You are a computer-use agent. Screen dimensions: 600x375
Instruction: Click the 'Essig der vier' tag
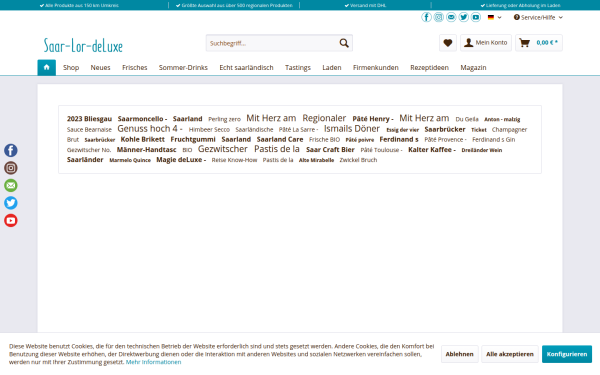pyautogui.click(x=403, y=130)
